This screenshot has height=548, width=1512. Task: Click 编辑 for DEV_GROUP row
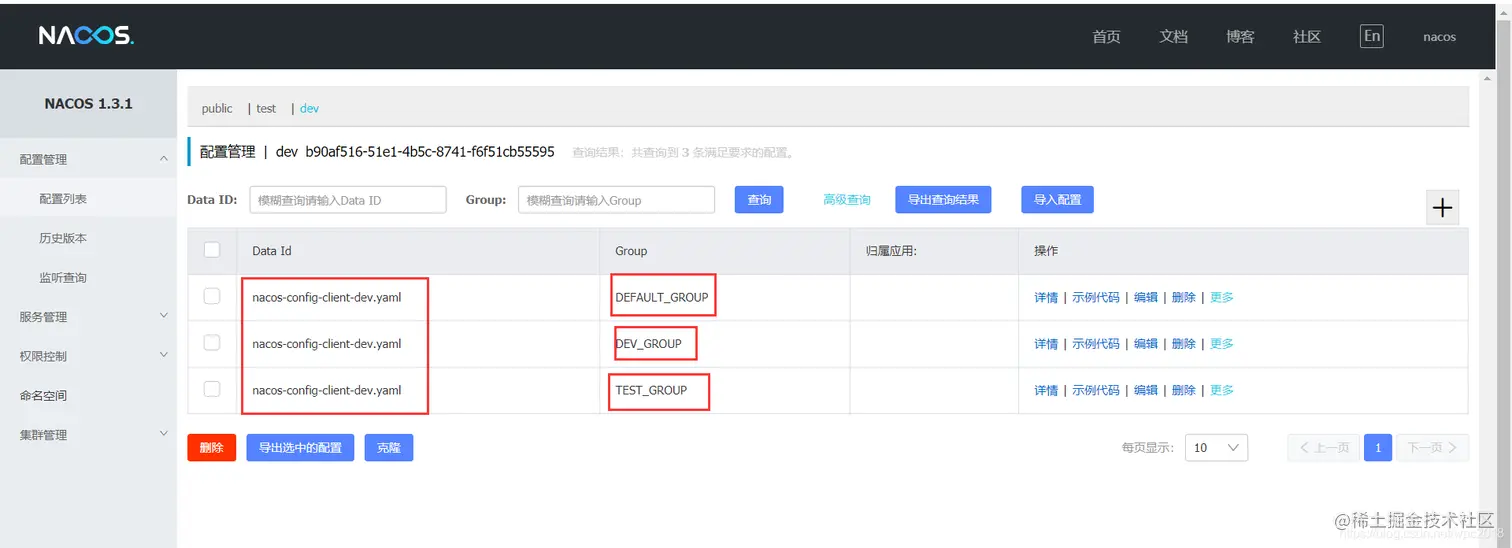1146,343
